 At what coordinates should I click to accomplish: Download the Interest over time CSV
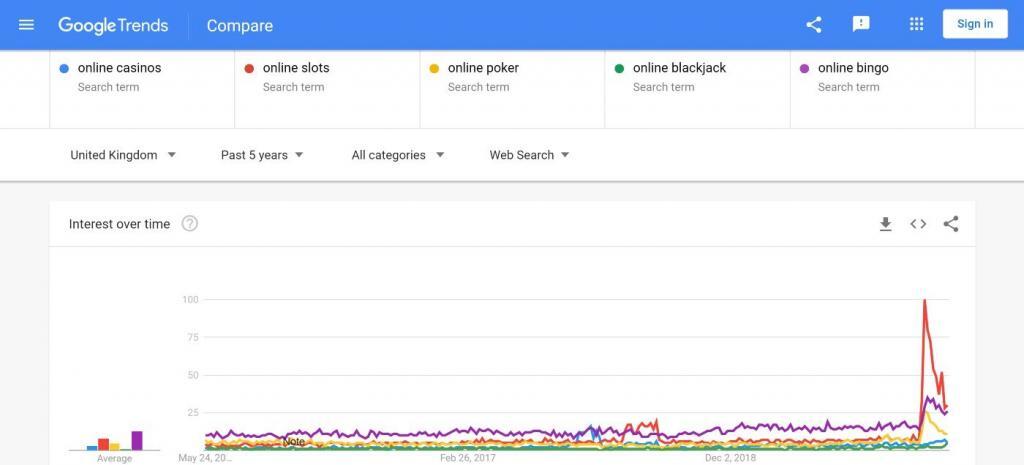885,224
